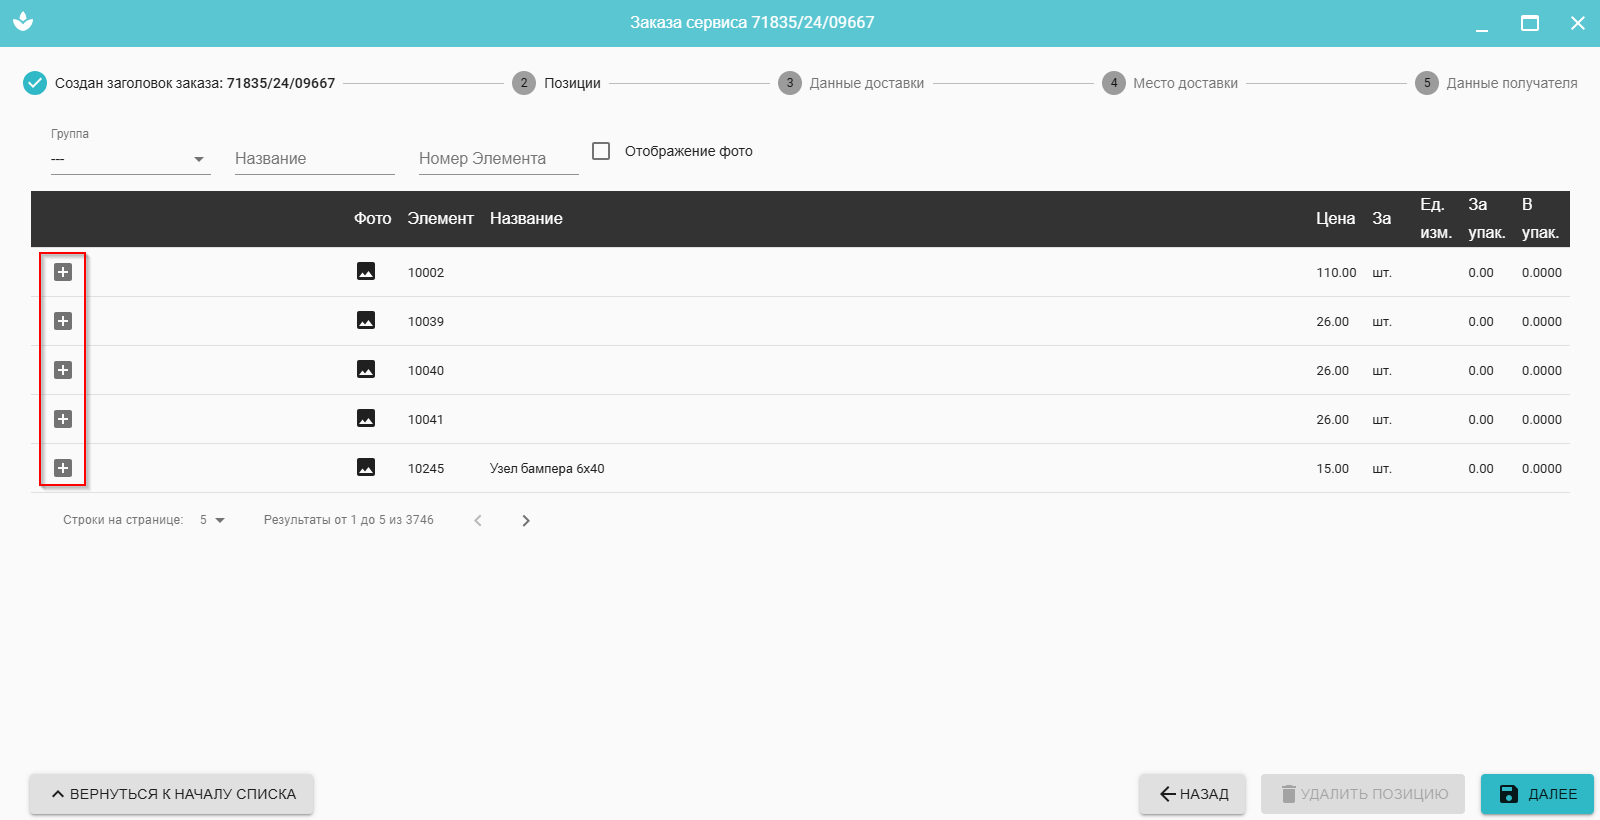The height and width of the screenshot is (820, 1600).
Task: Go to next results page
Action: coord(526,520)
